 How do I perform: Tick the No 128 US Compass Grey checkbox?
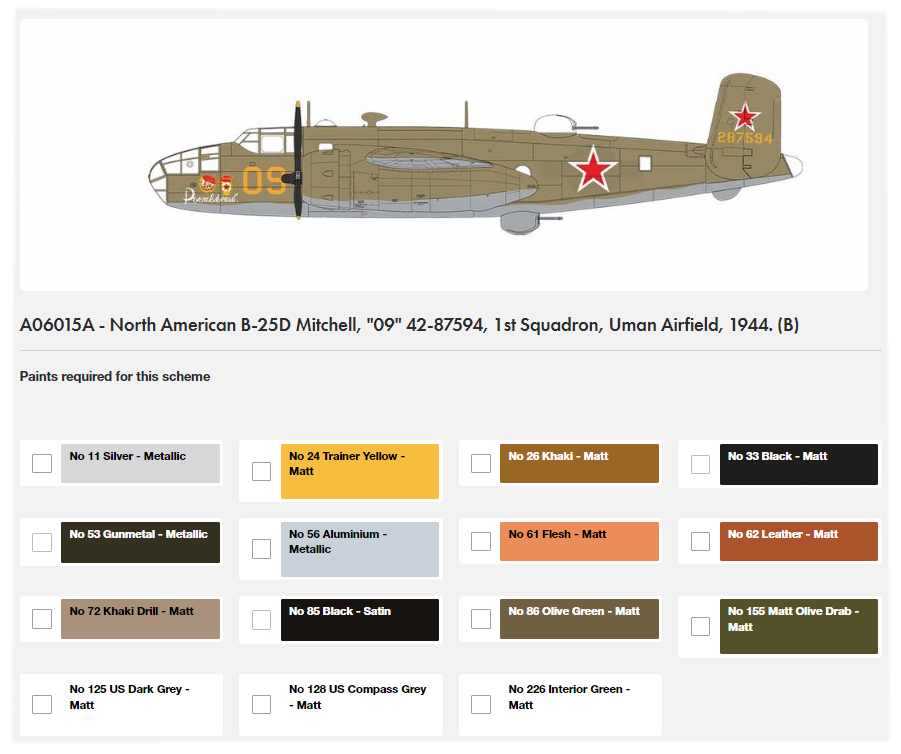click(261, 705)
